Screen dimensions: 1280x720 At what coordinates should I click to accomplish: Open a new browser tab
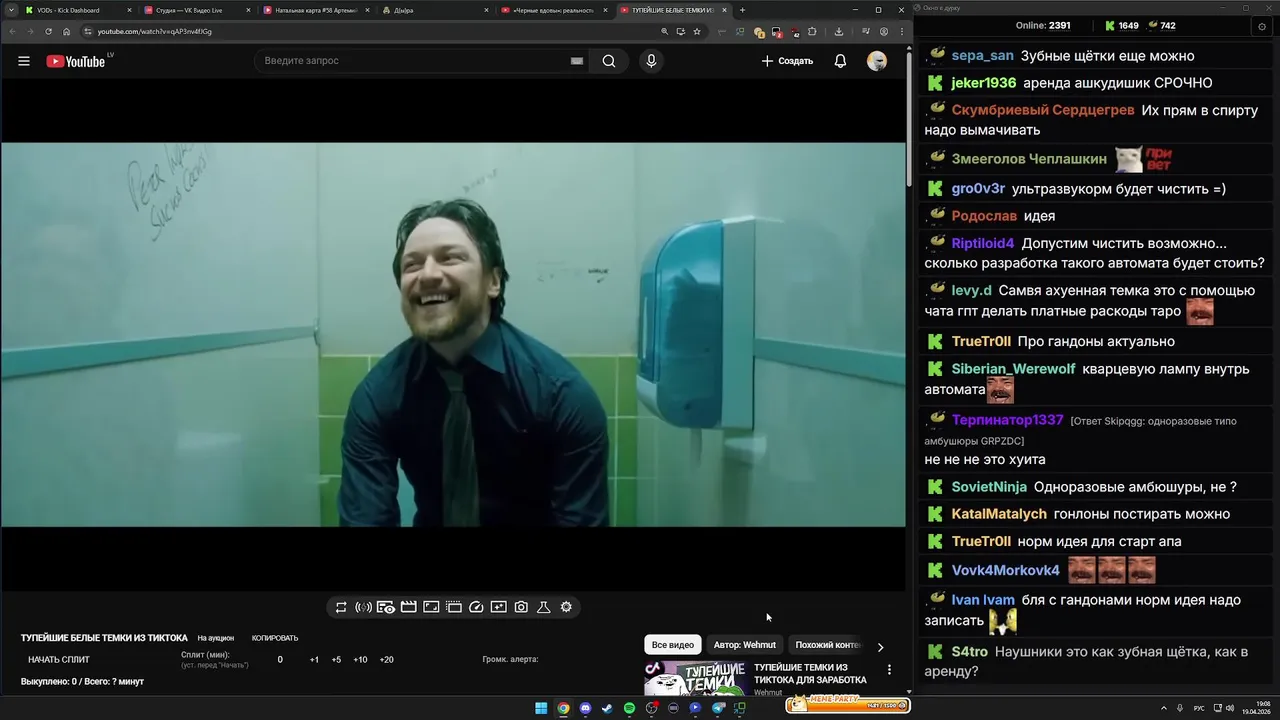(742, 10)
